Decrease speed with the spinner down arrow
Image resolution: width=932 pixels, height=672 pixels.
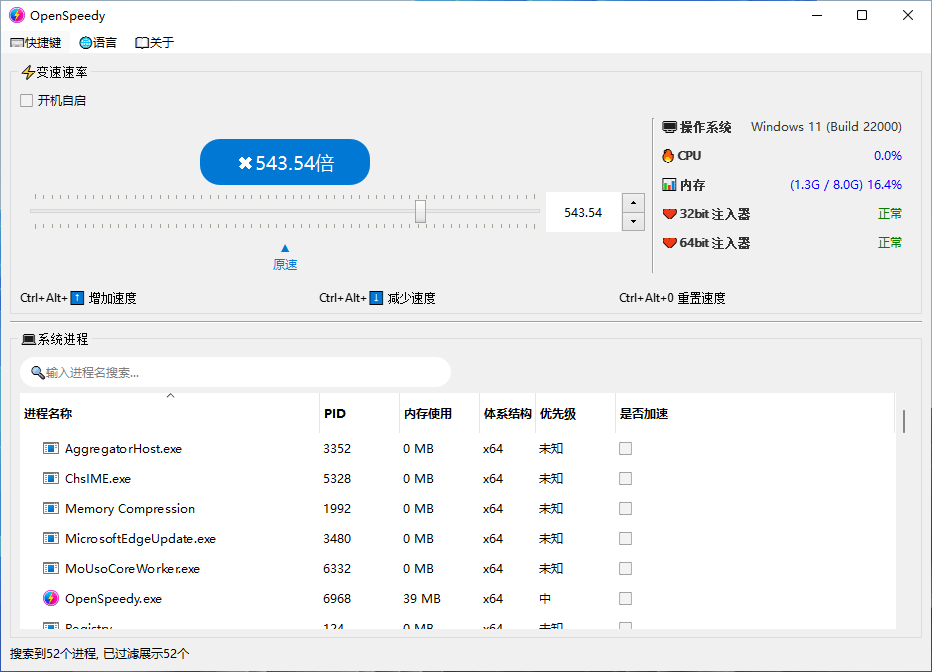[x=634, y=222]
